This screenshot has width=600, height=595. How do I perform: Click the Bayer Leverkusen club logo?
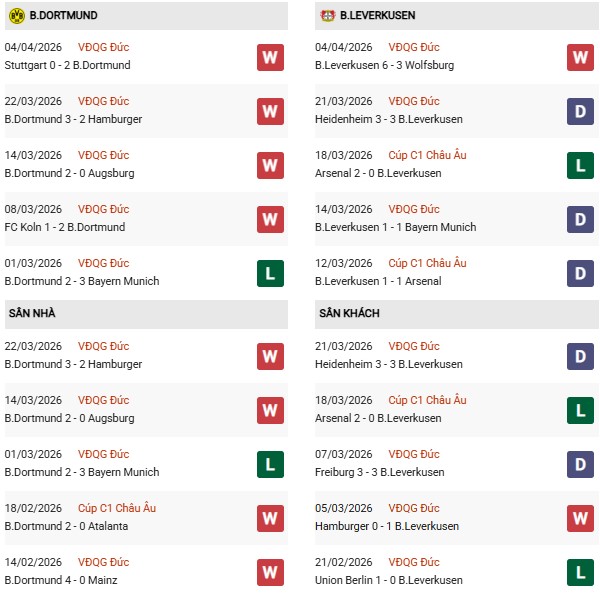pyautogui.click(x=327, y=16)
